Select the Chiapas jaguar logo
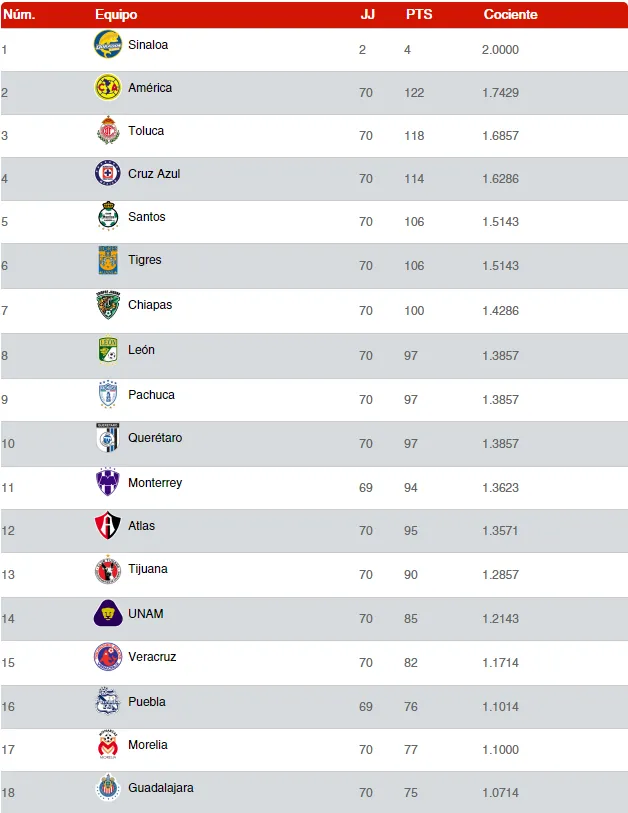The image size is (628, 813). (x=108, y=305)
